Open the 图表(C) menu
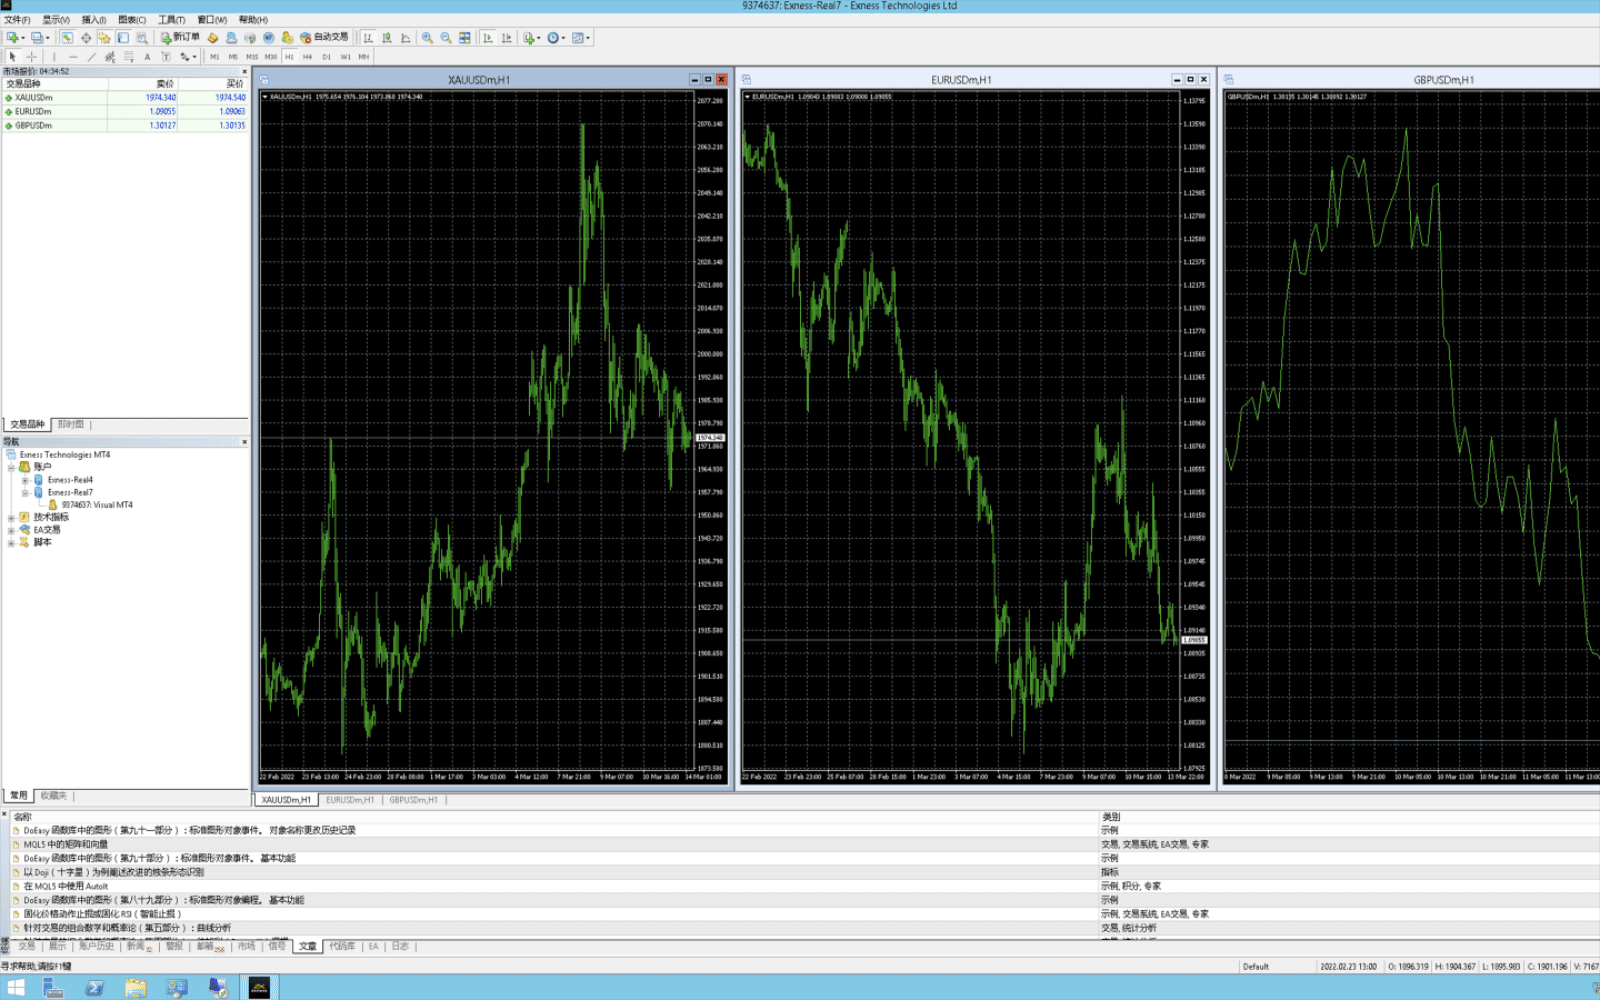This screenshot has height=1000, width=1600. [131, 20]
